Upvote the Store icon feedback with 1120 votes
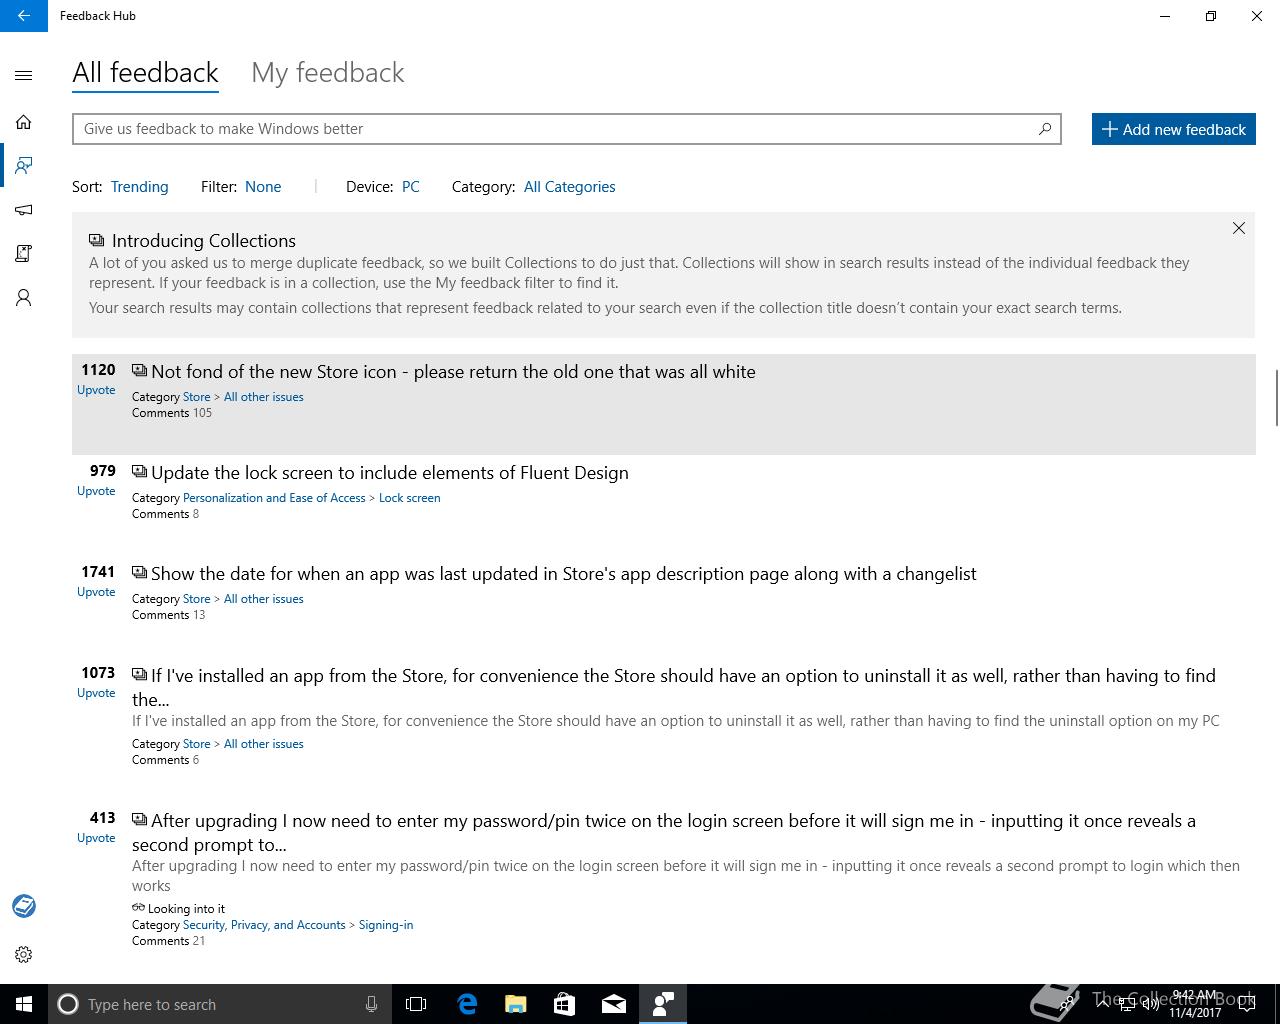1280x1024 pixels. coord(96,390)
